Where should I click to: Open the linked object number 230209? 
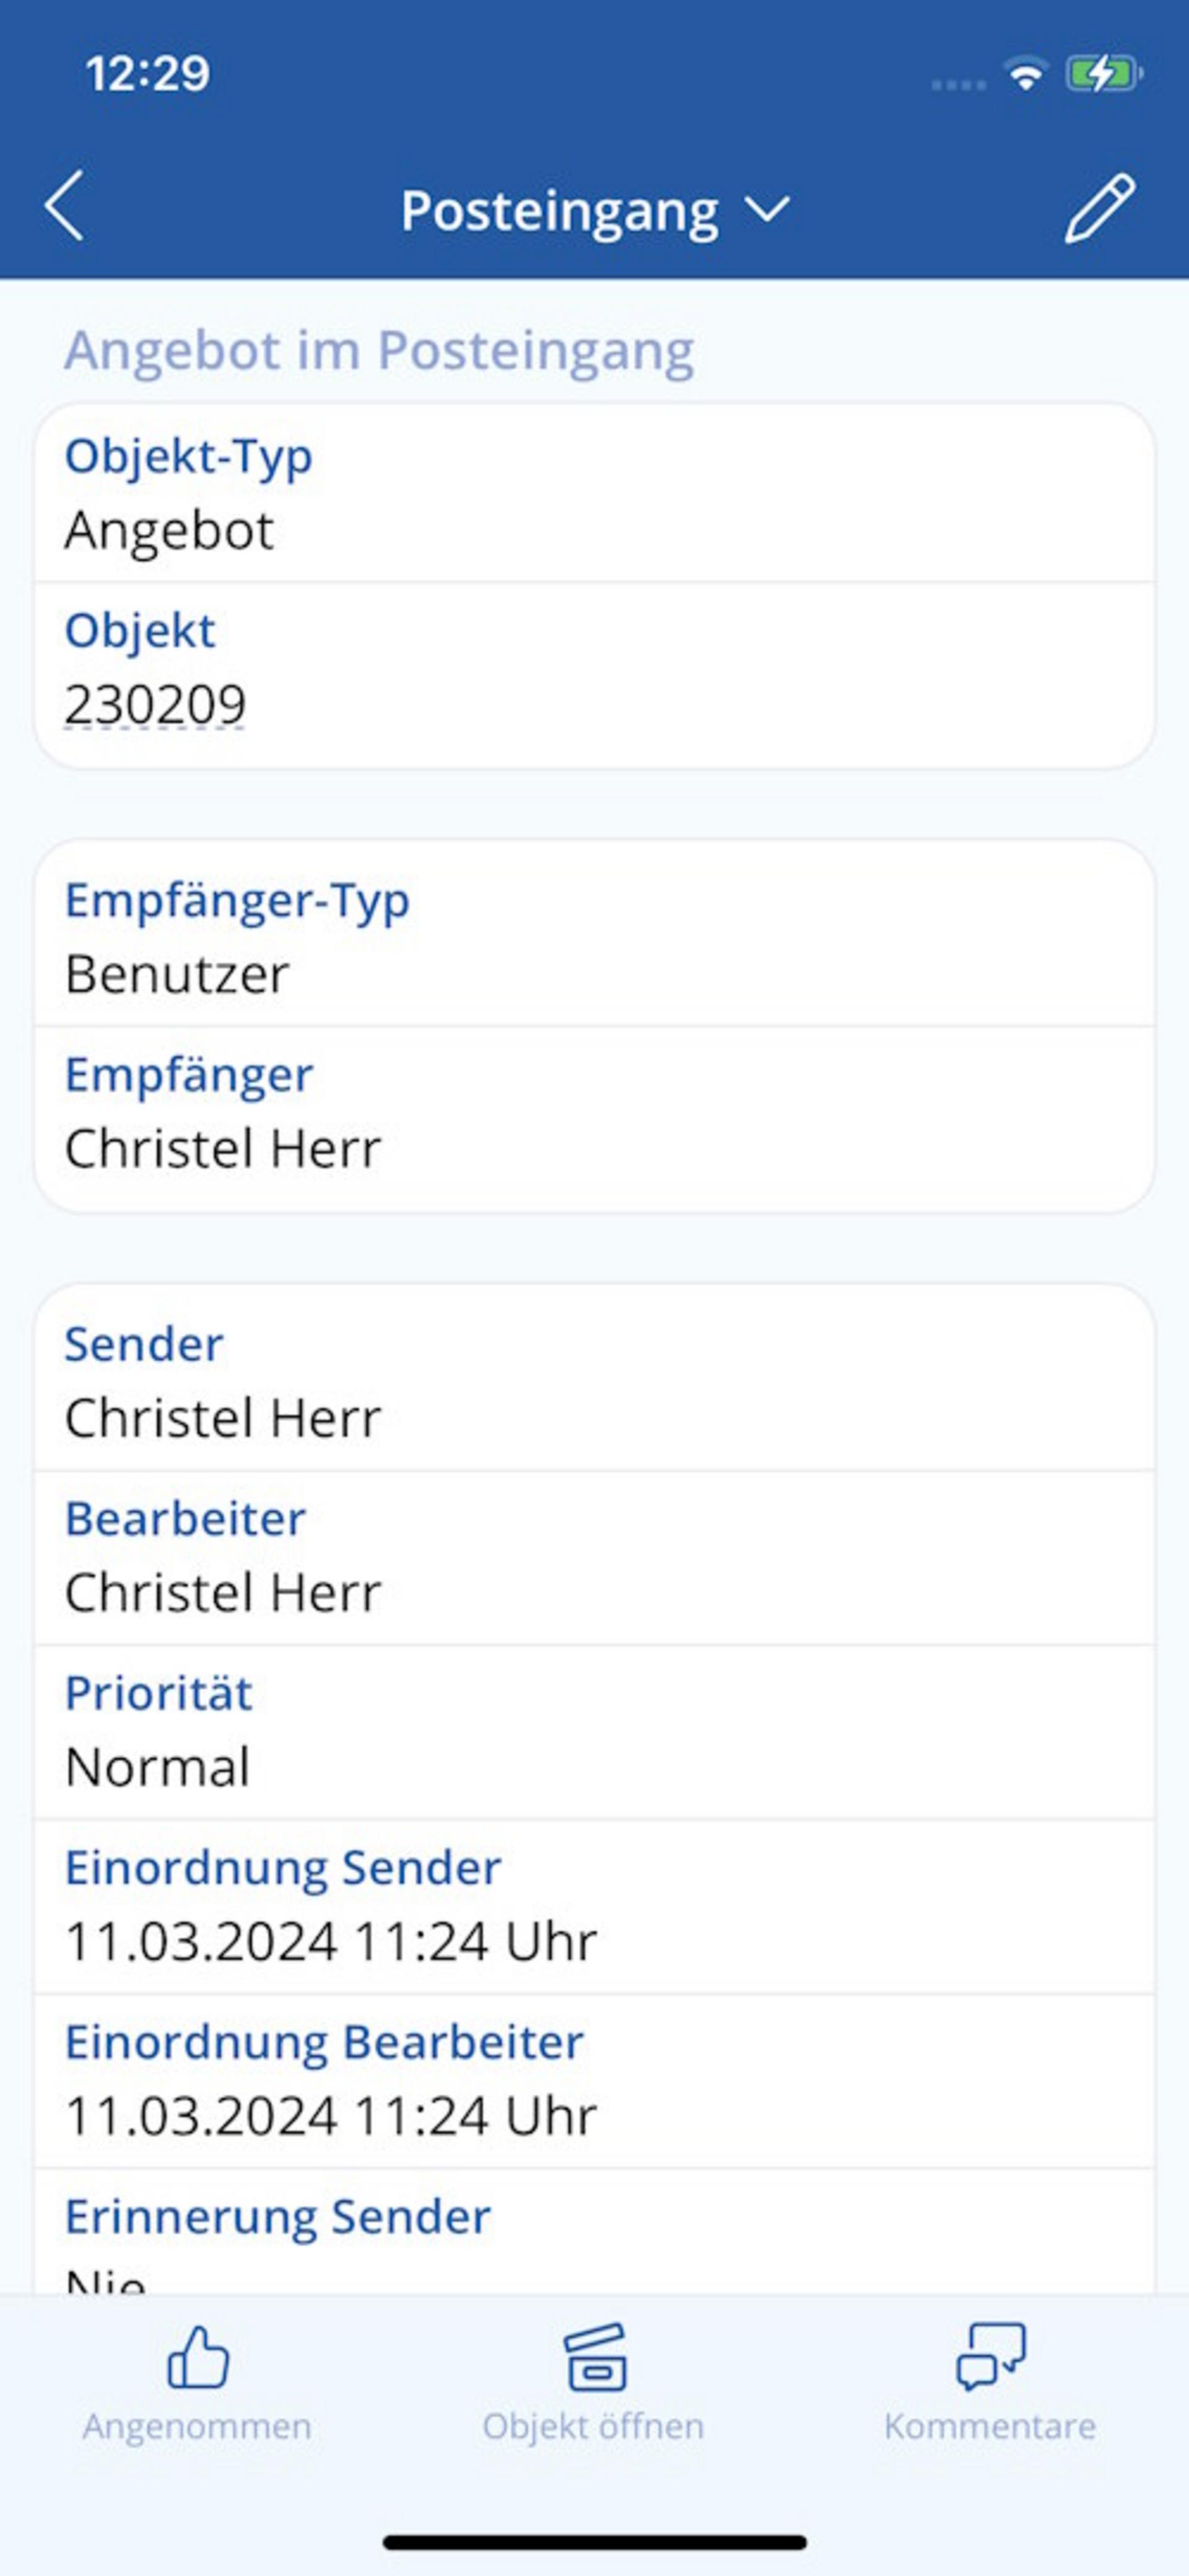(x=156, y=704)
